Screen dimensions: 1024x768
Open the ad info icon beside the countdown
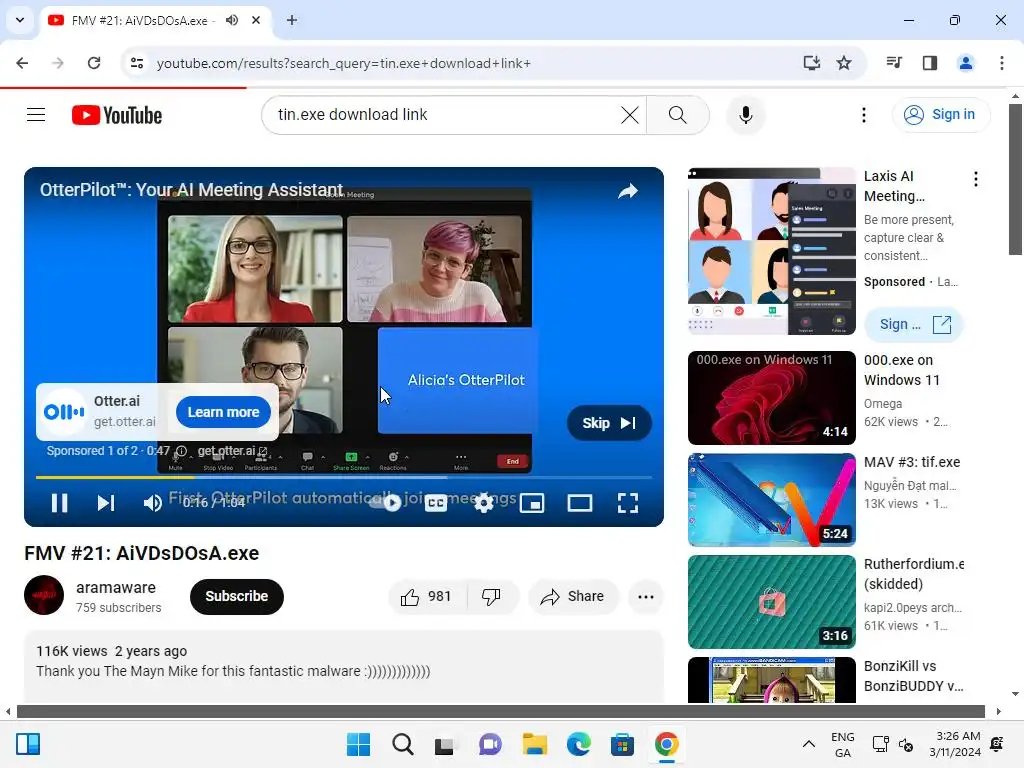pos(182,451)
